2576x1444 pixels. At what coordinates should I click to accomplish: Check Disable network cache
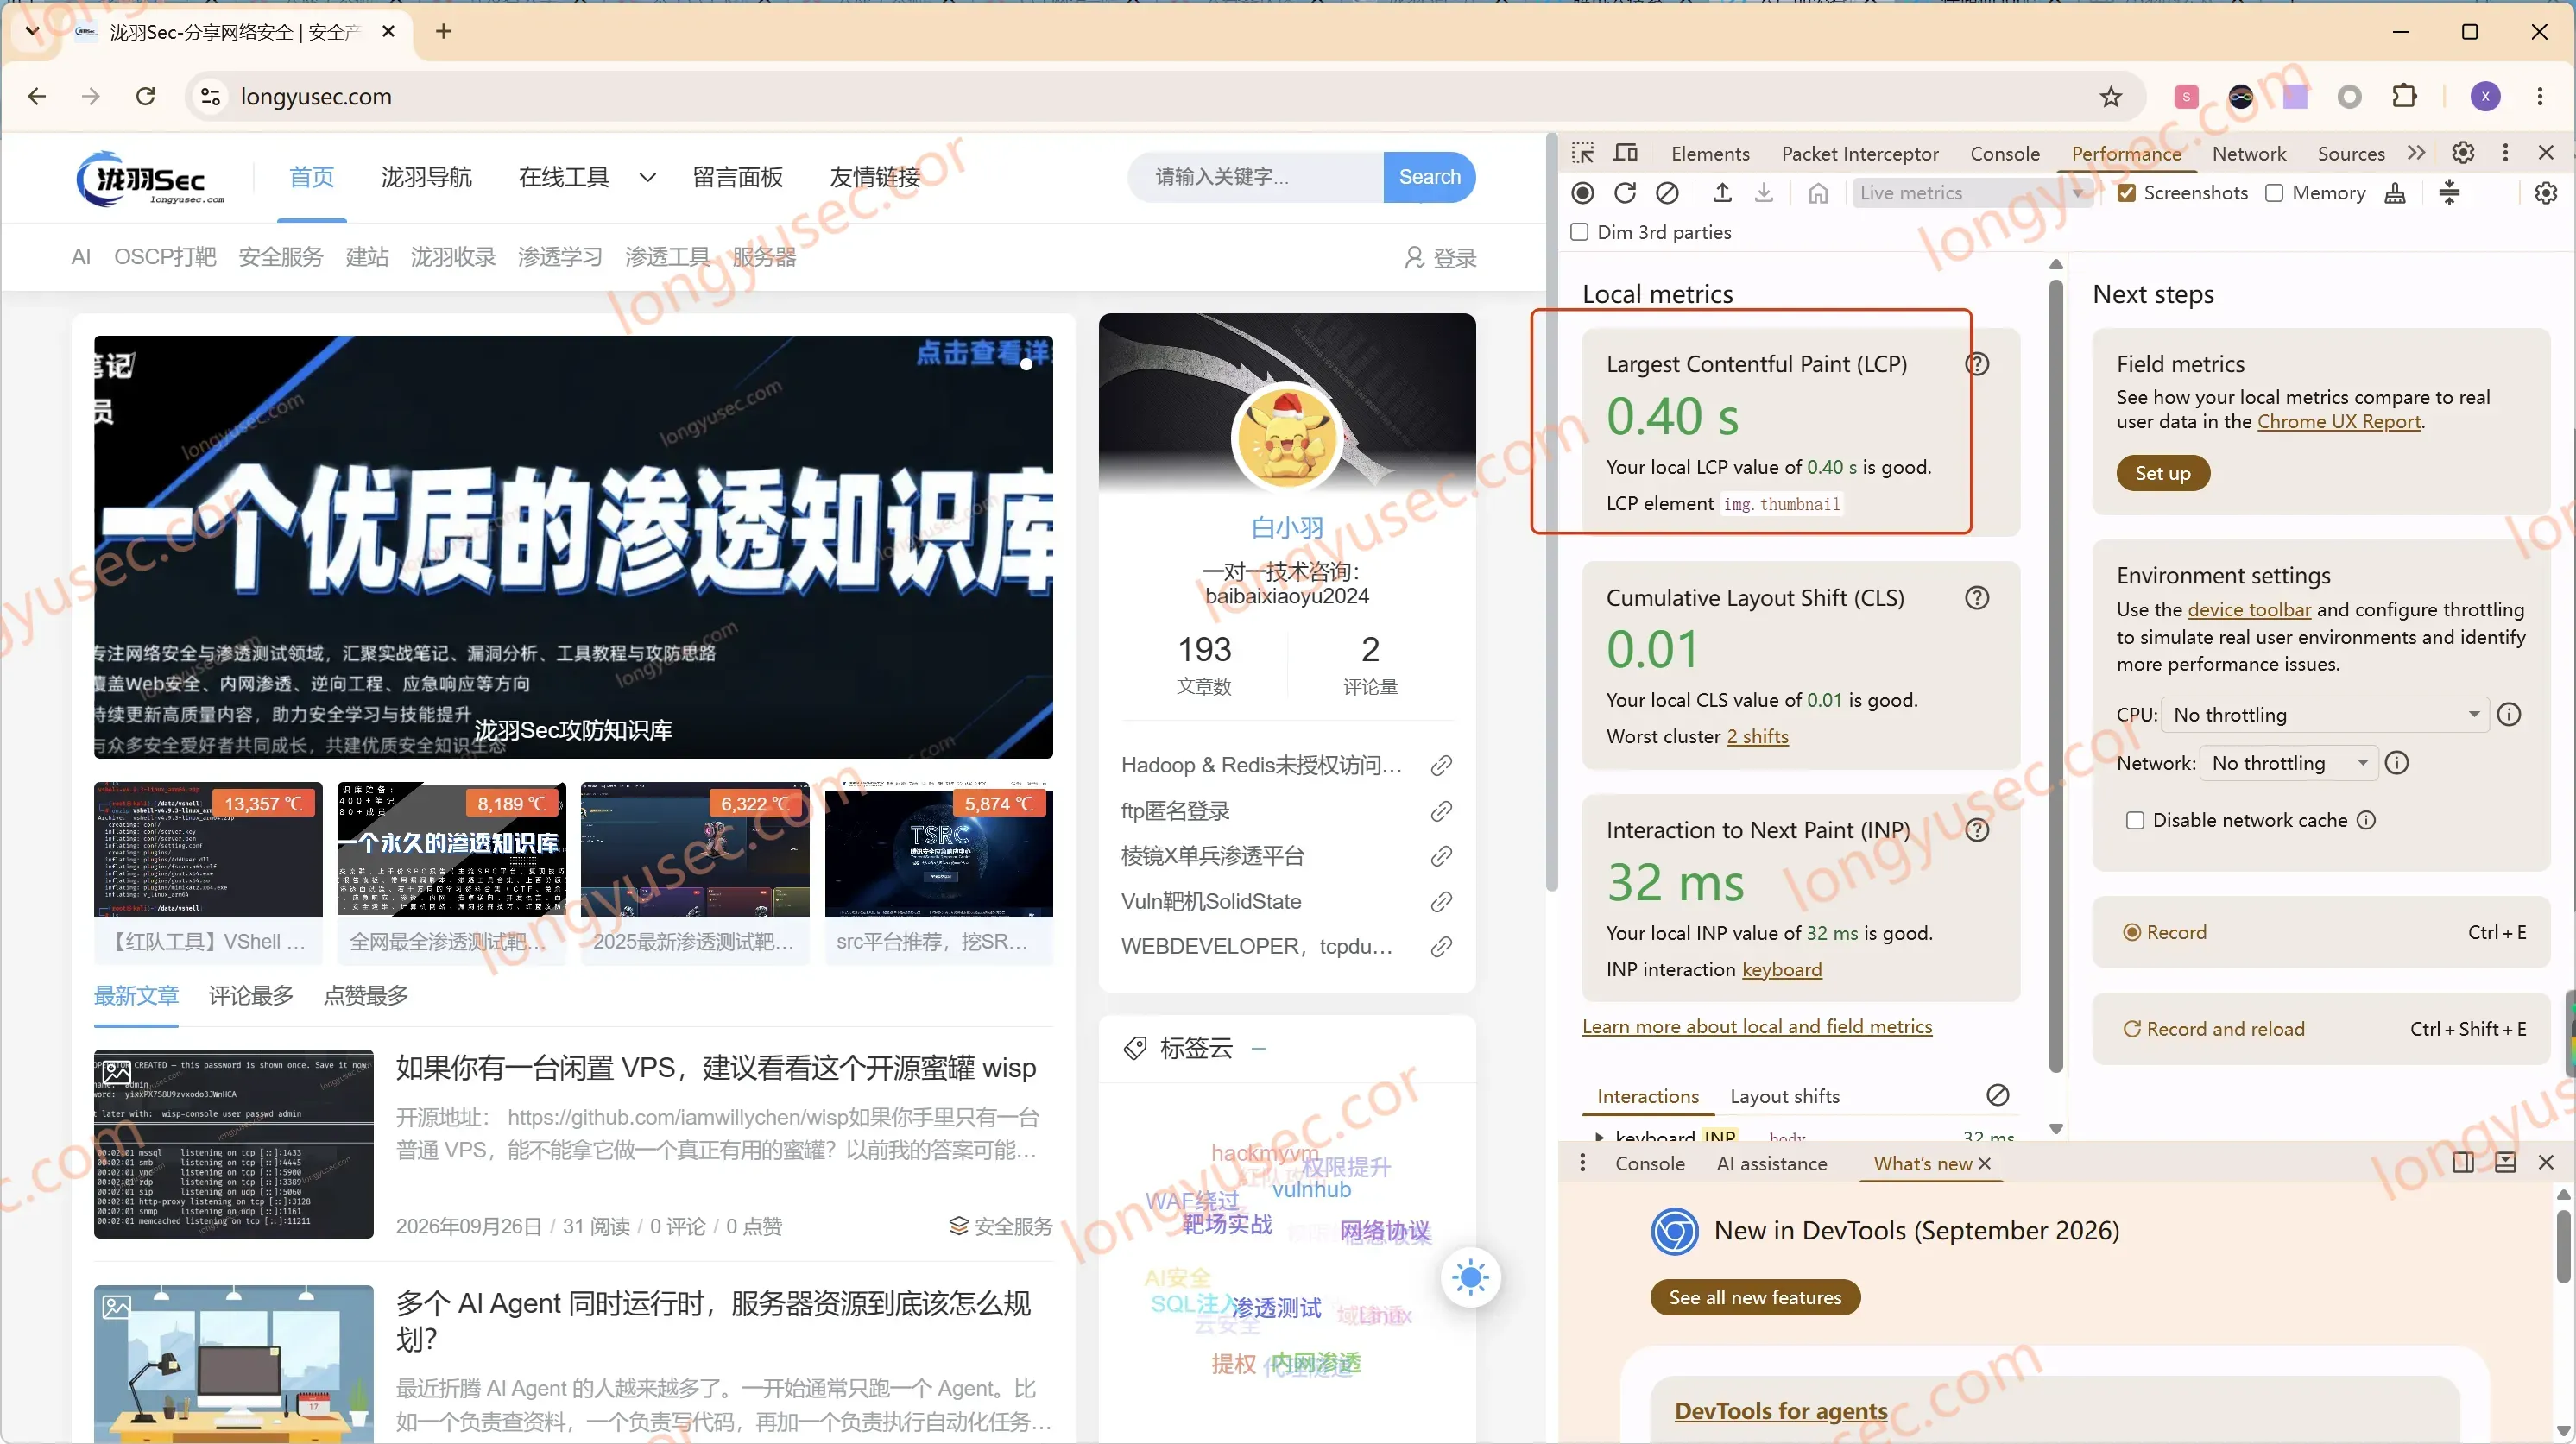pos(2135,820)
